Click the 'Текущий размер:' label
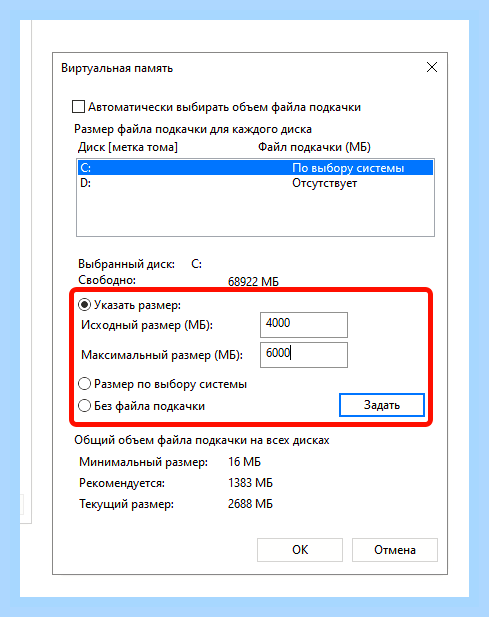The image size is (489, 617). (126, 504)
